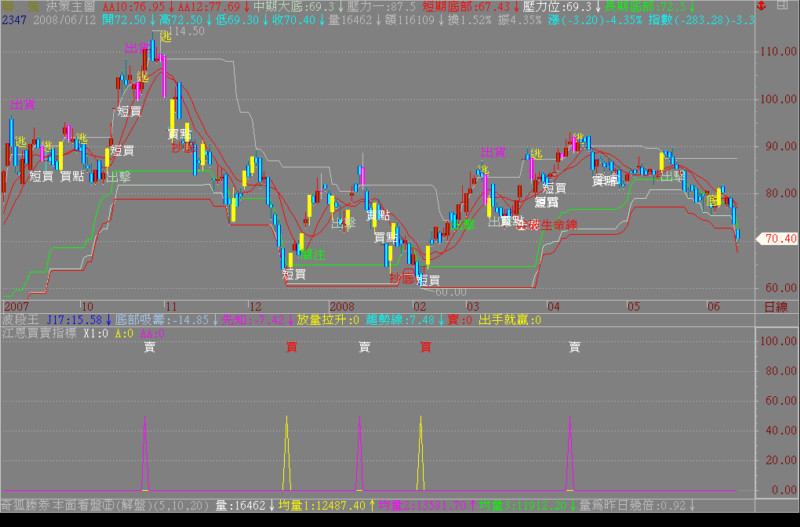Screen dimensions: 800x527
Task: Click the 2008 year label on the axis
Action: pos(343,305)
